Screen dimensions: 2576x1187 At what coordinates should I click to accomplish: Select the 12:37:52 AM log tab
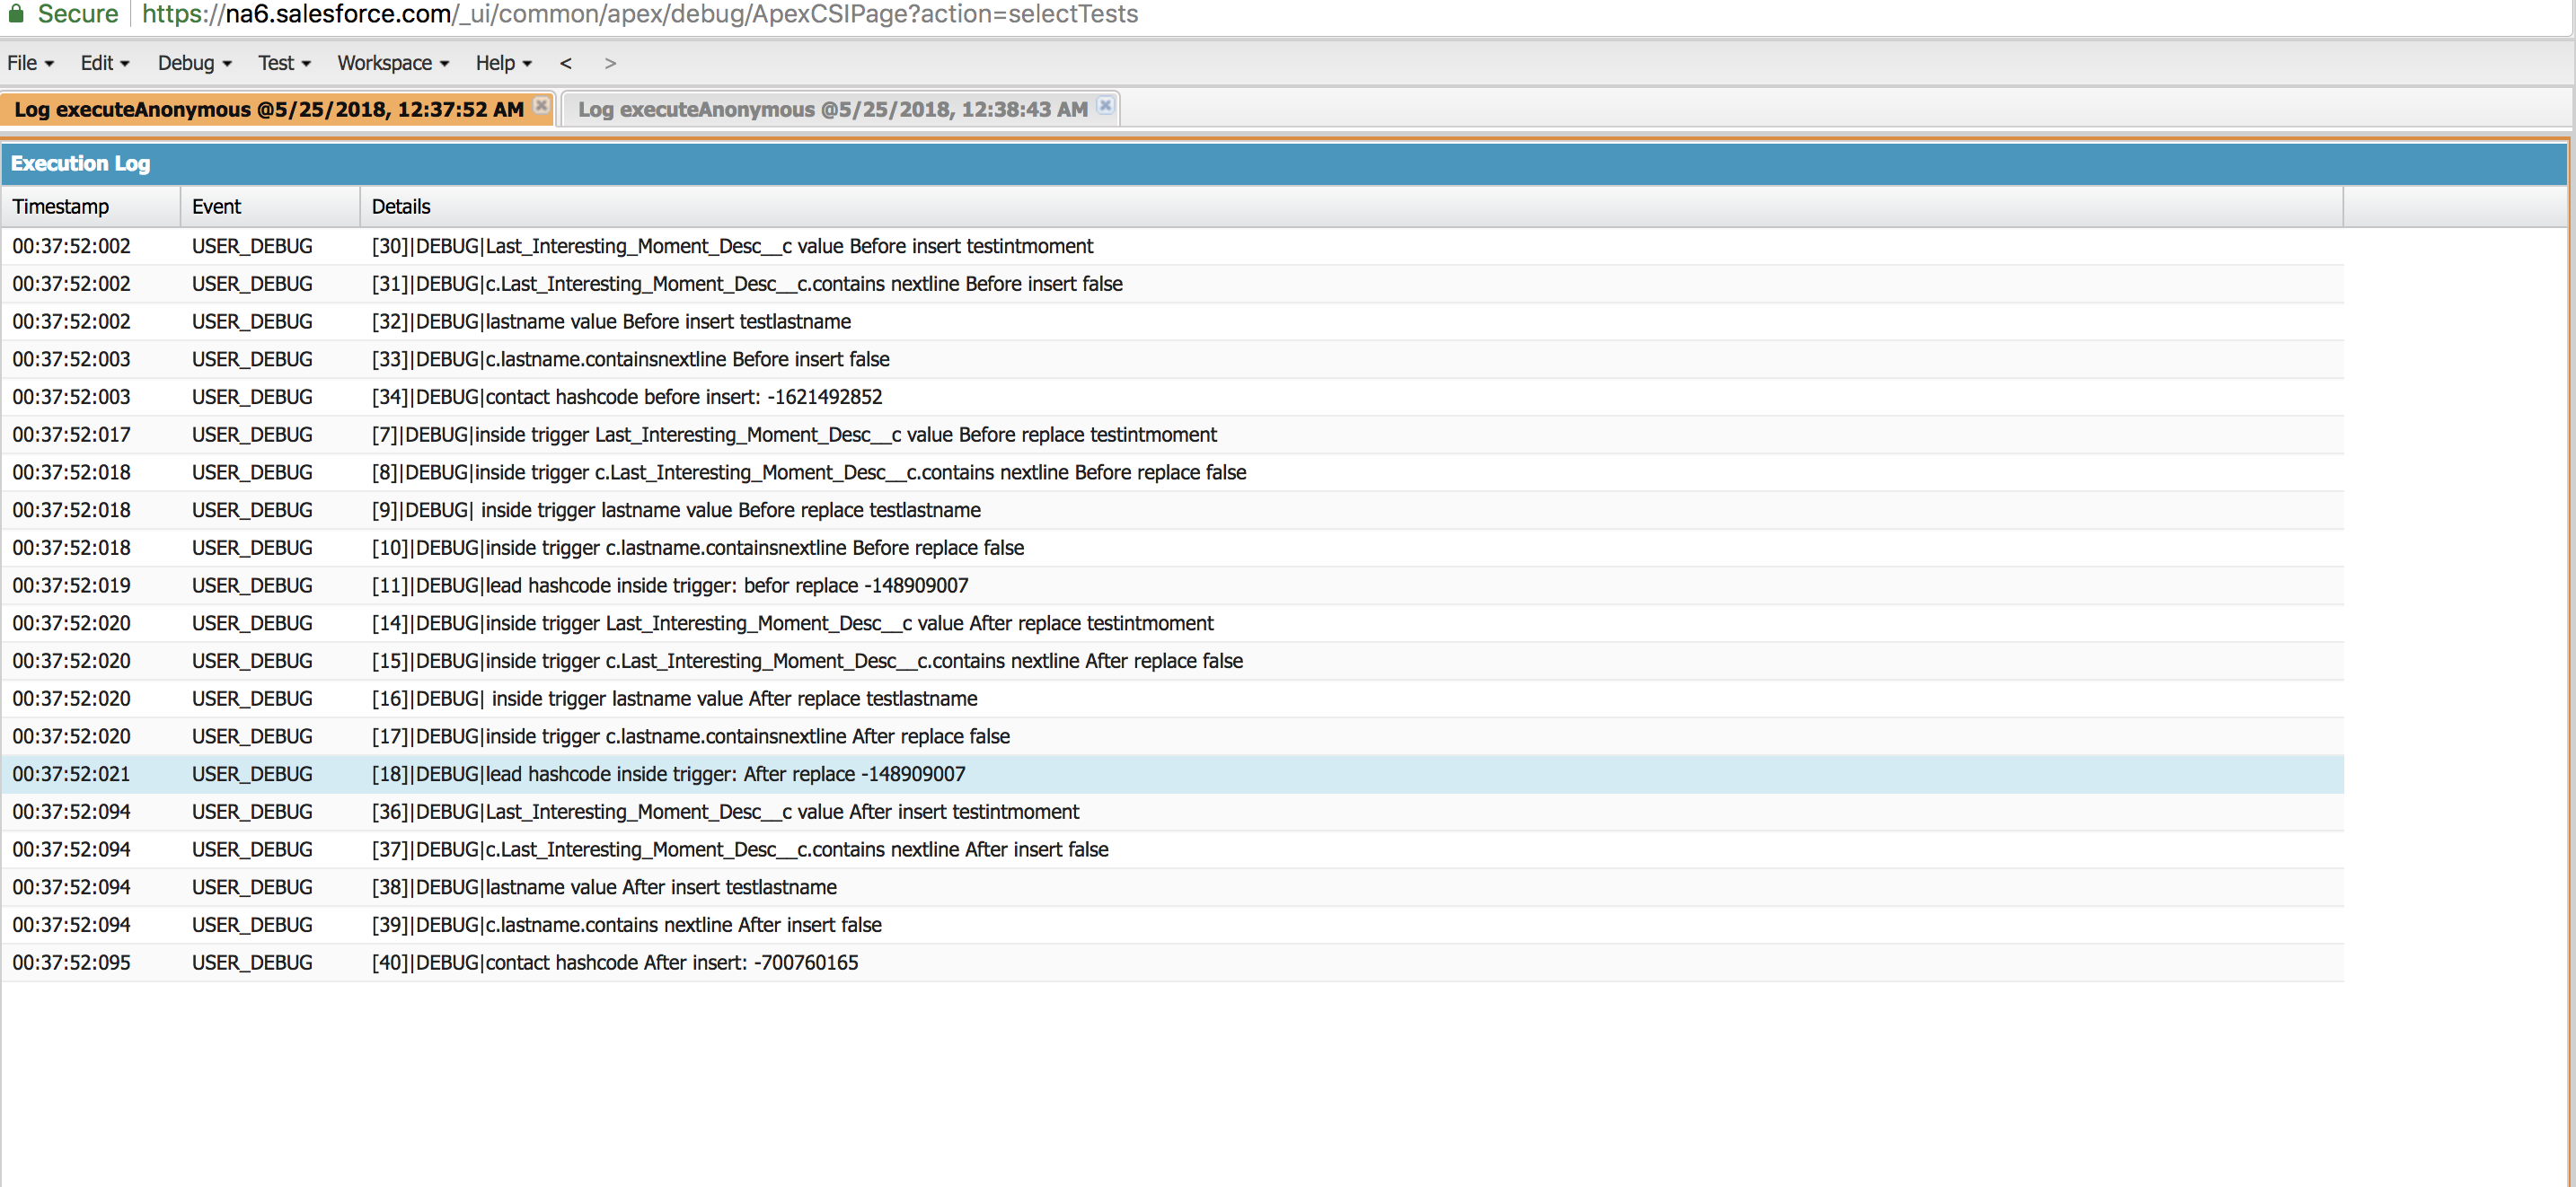coord(268,109)
